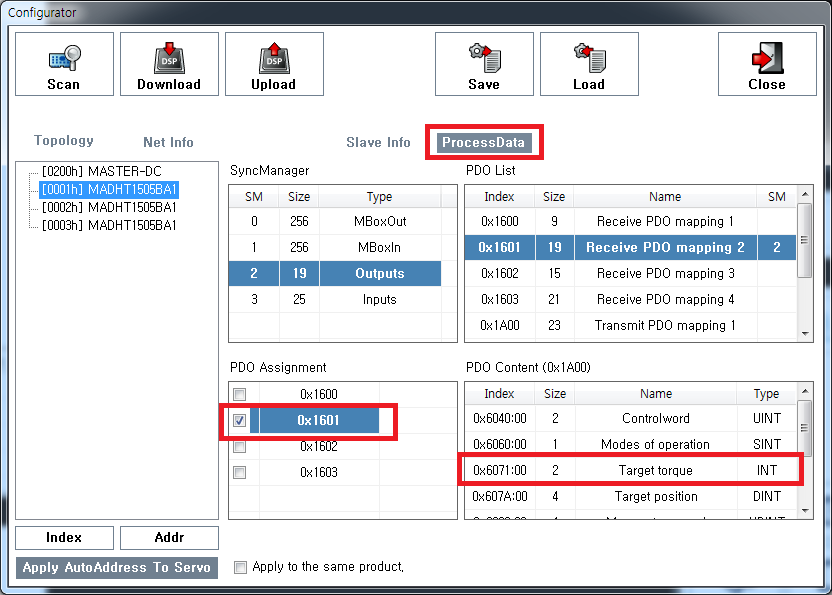Uncheck the 0x1601 PDO assignment checkbox
Image resolution: width=832 pixels, height=595 pixels.
click(x=239, y=421)
